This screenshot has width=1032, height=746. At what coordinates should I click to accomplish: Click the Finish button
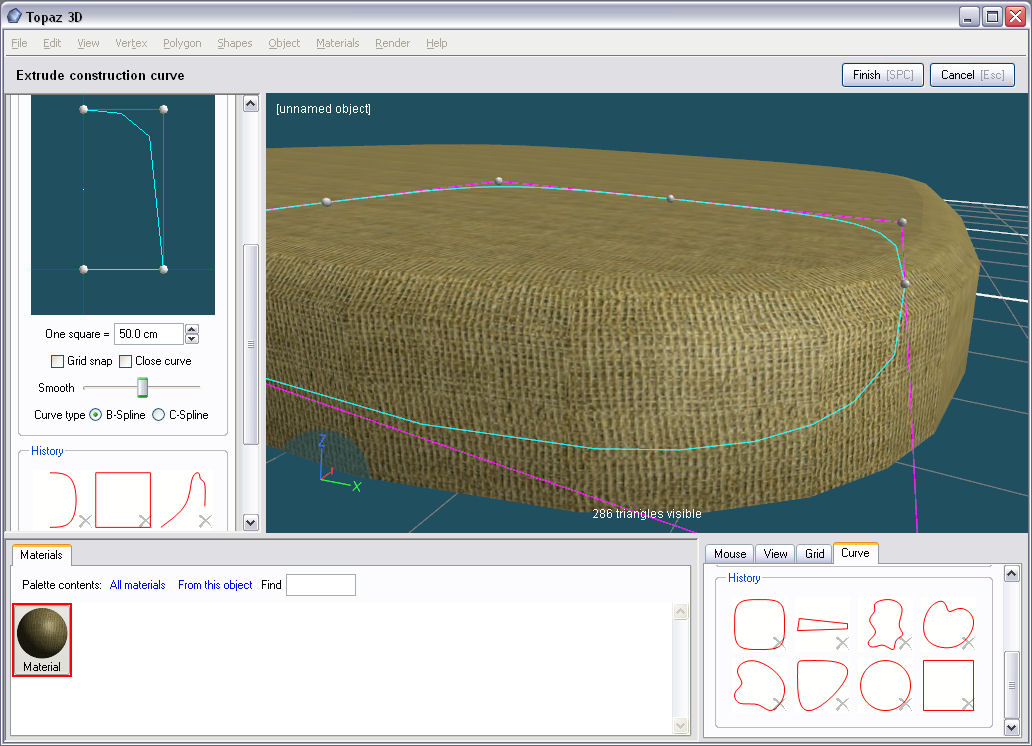tap(883, 75)
